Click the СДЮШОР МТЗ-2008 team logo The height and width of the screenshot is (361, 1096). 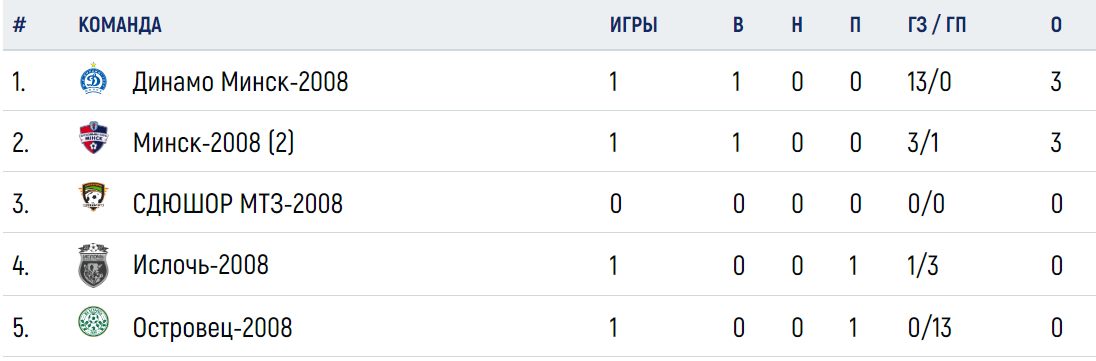[93, 199]
